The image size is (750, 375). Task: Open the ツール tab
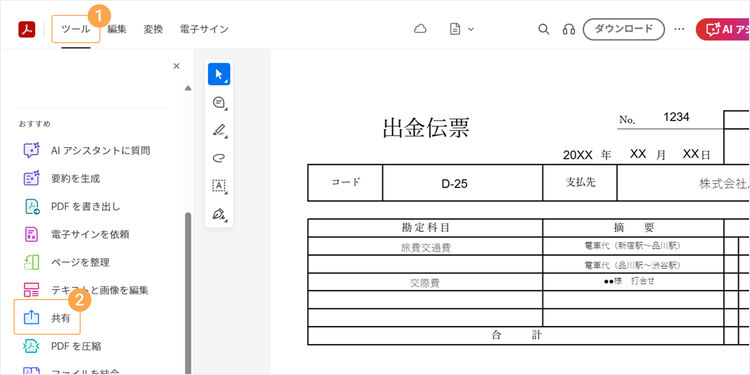[x=76, y=29]
